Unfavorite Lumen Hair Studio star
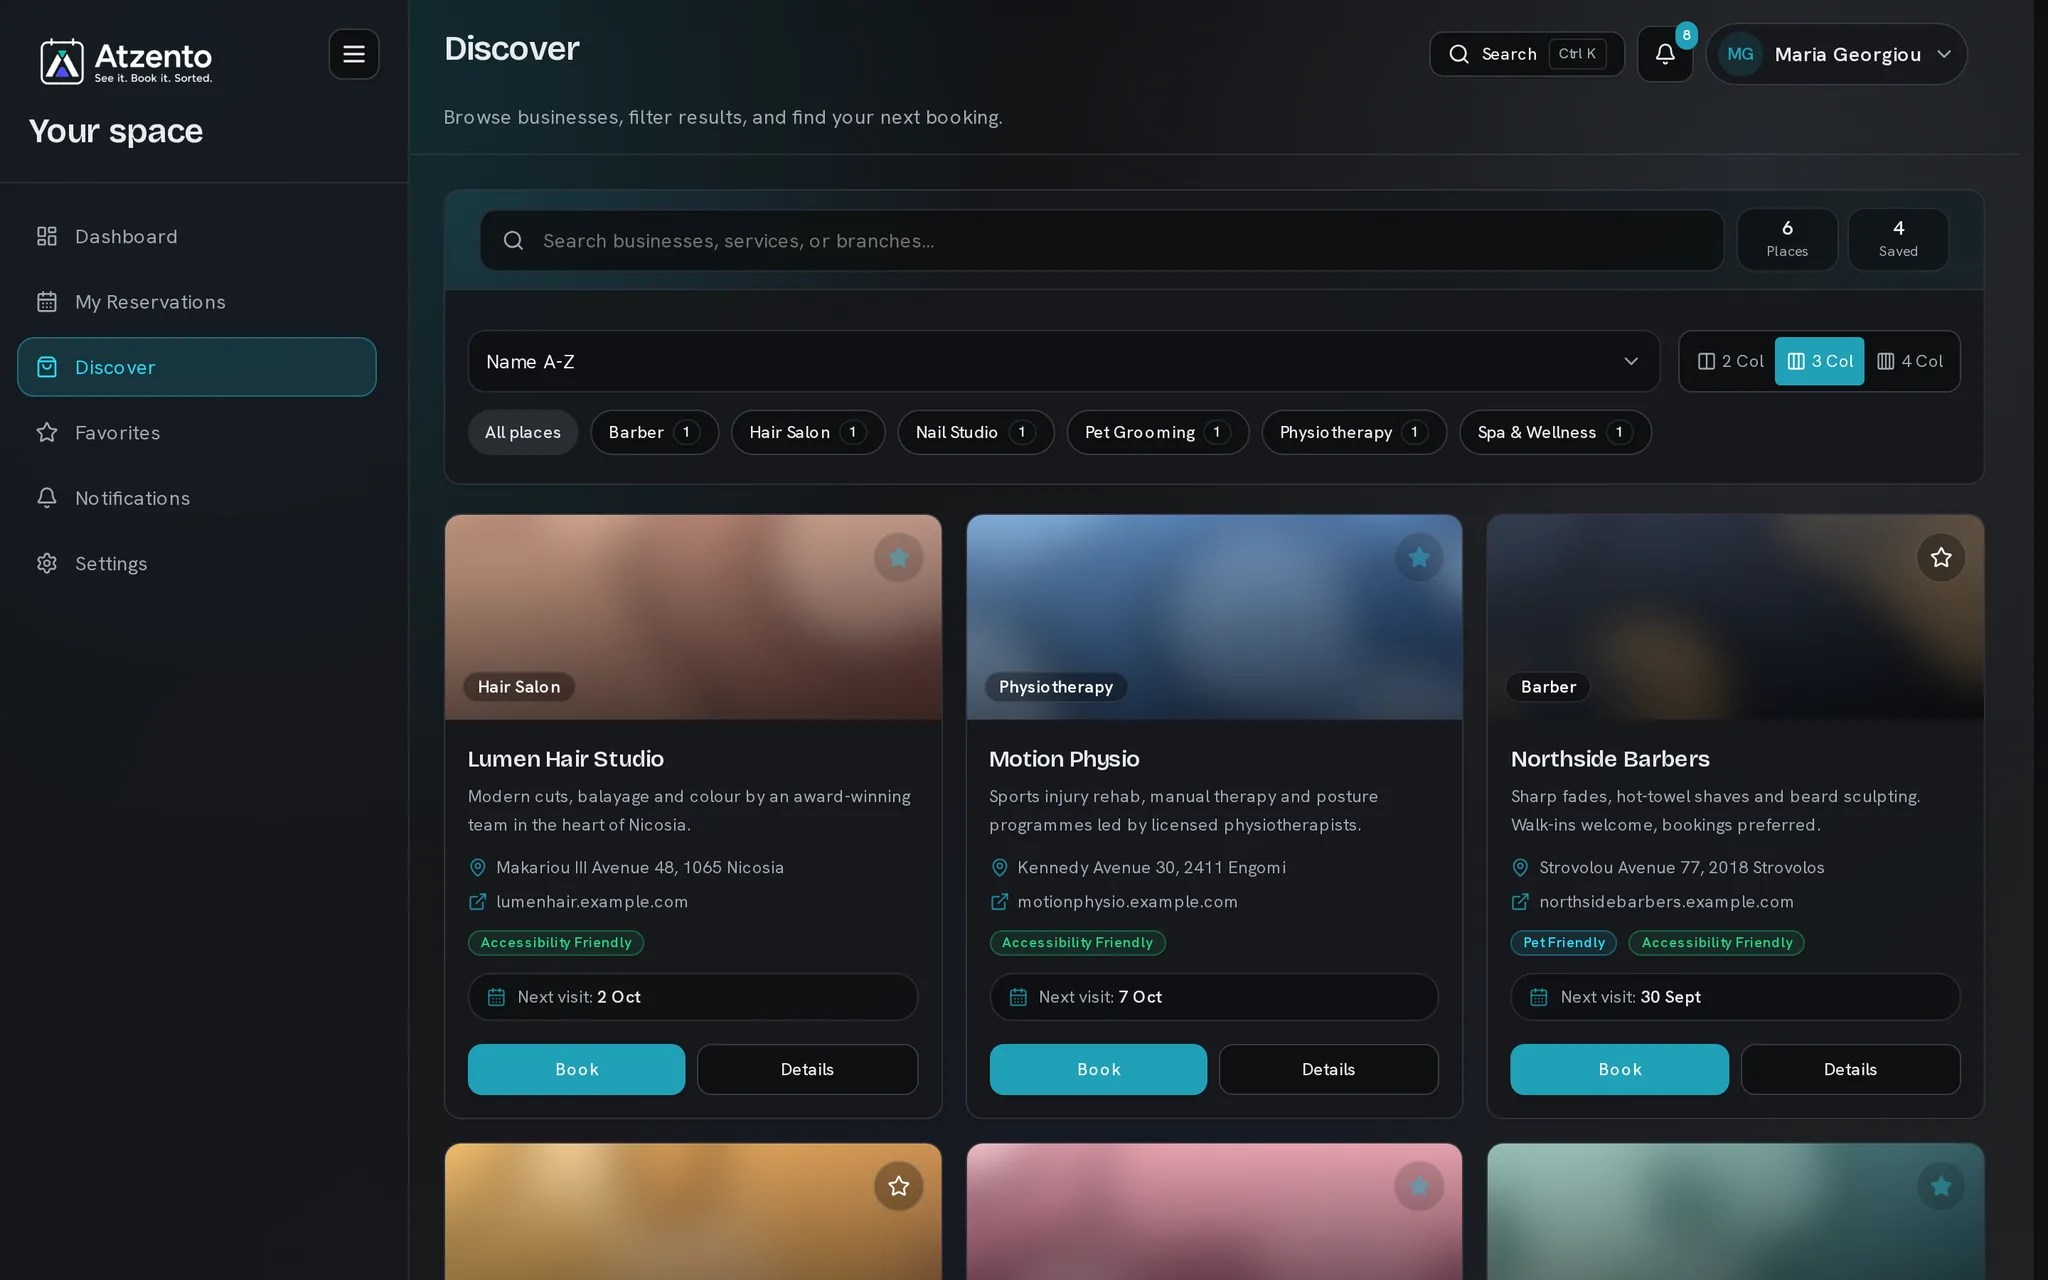 click(x=898, y=558)
